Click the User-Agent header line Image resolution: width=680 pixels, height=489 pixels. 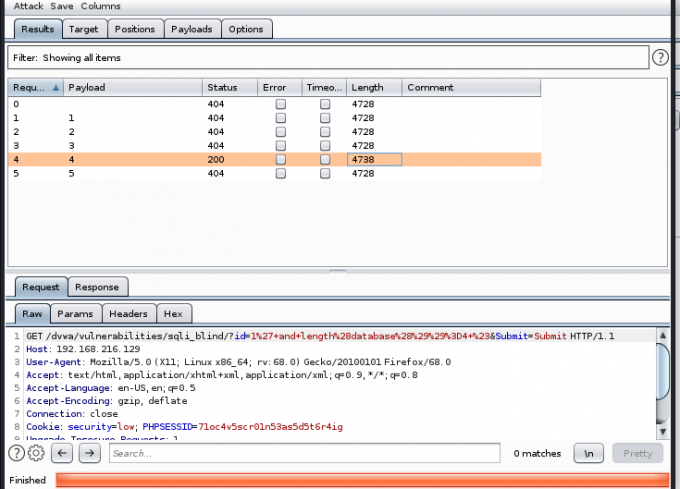coord(239,362)
